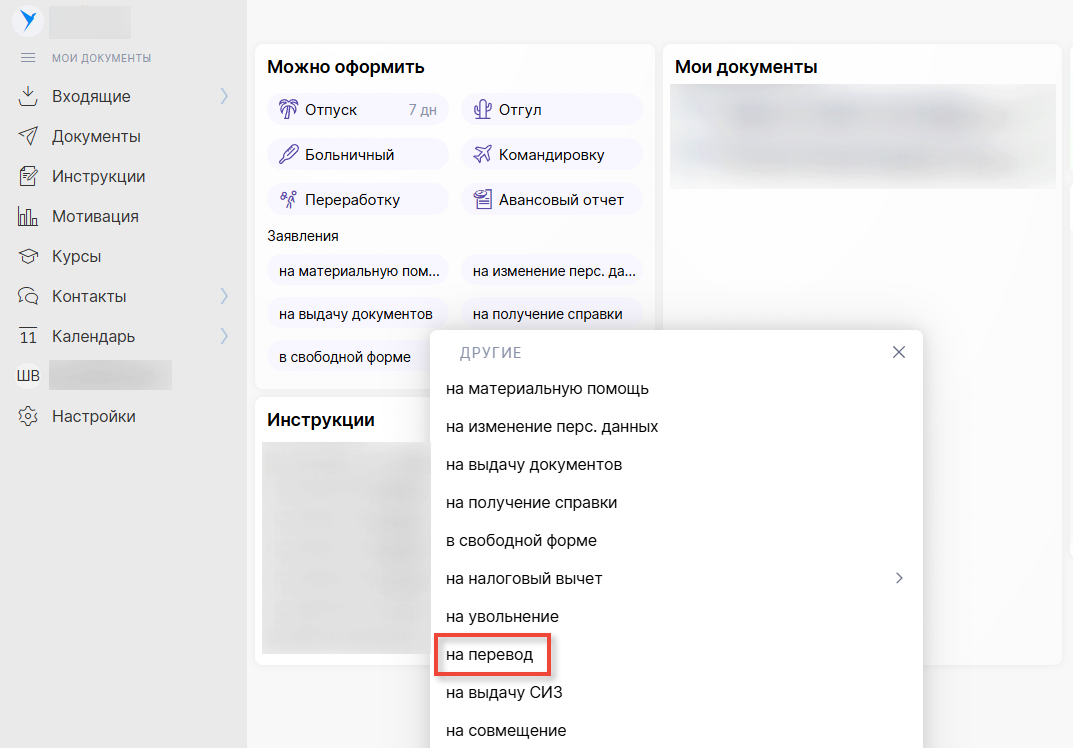Choose на увольнение from the menu
Screen dimensions: 1073x748
tap(502, 617)
